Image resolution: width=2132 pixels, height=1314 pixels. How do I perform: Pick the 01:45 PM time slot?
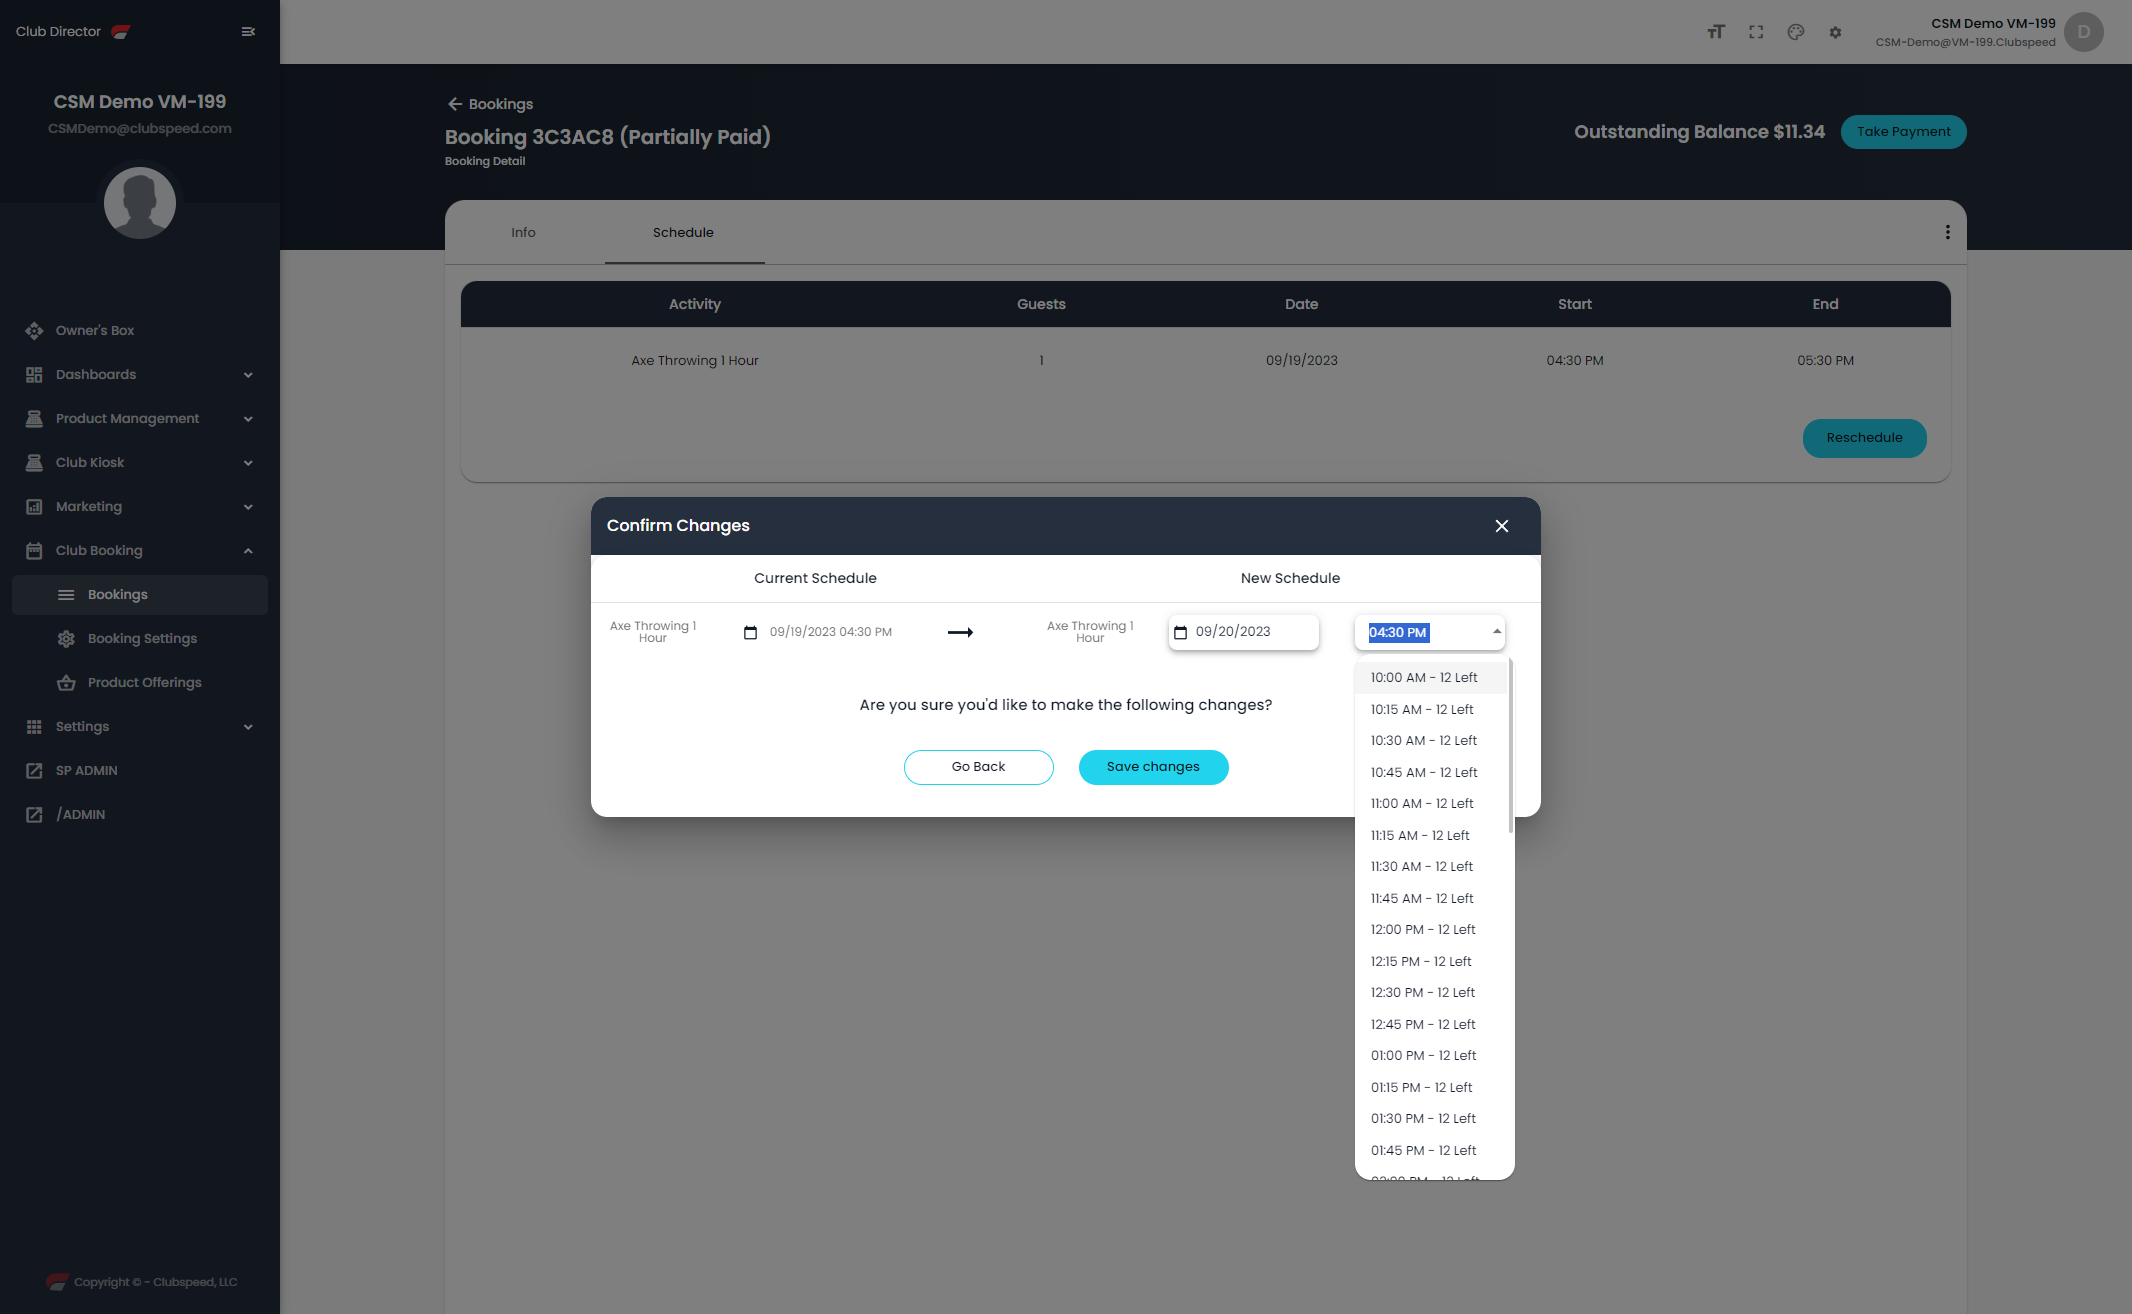[1430, 1151]
